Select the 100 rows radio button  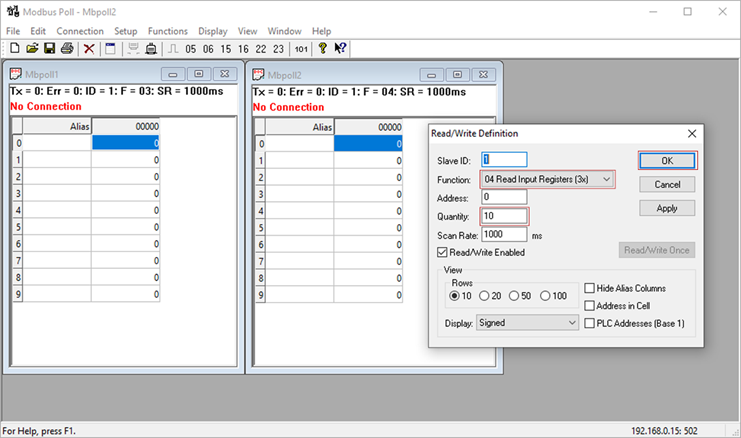545,296
